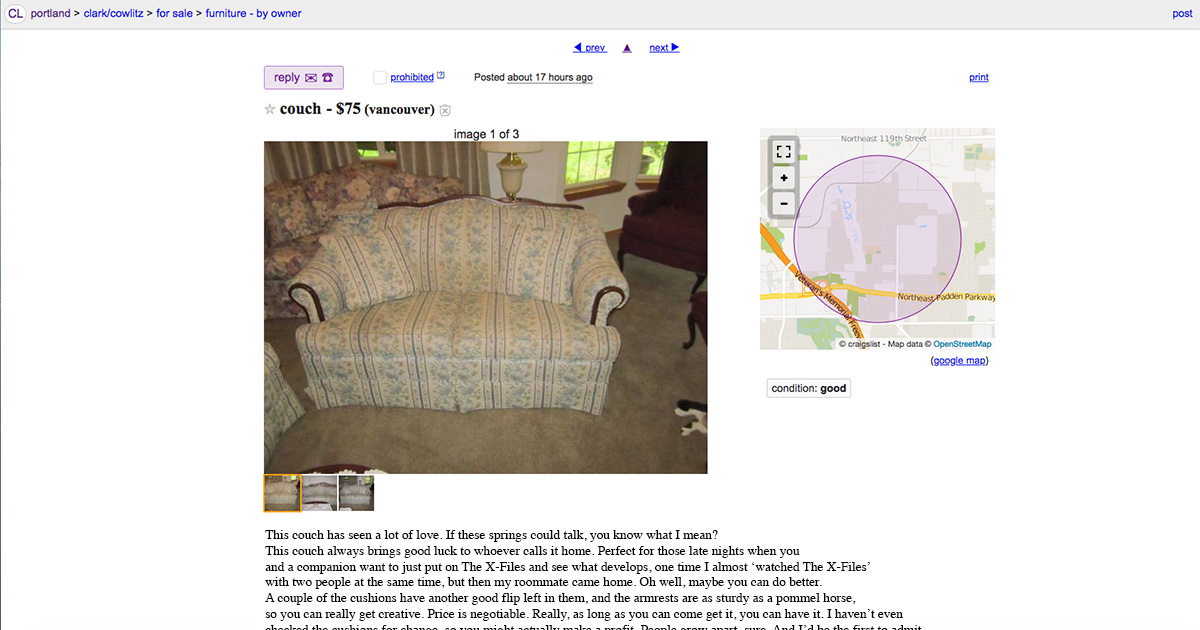Open the google map link

[960, 361]
